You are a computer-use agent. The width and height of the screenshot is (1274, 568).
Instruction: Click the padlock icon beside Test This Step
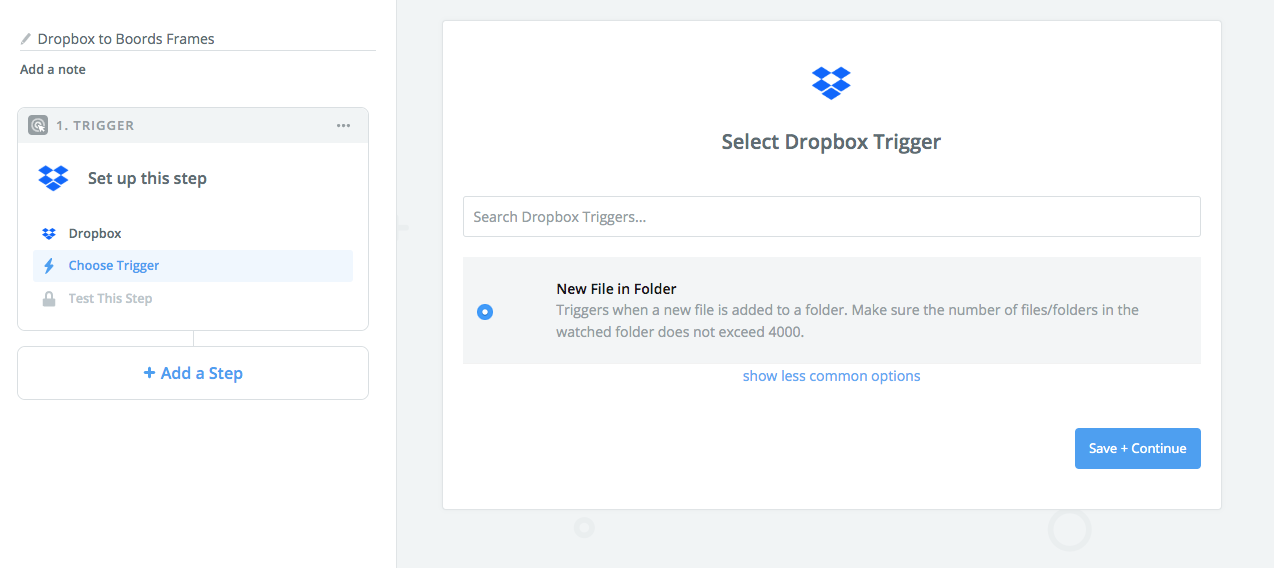tap(49, 298)
